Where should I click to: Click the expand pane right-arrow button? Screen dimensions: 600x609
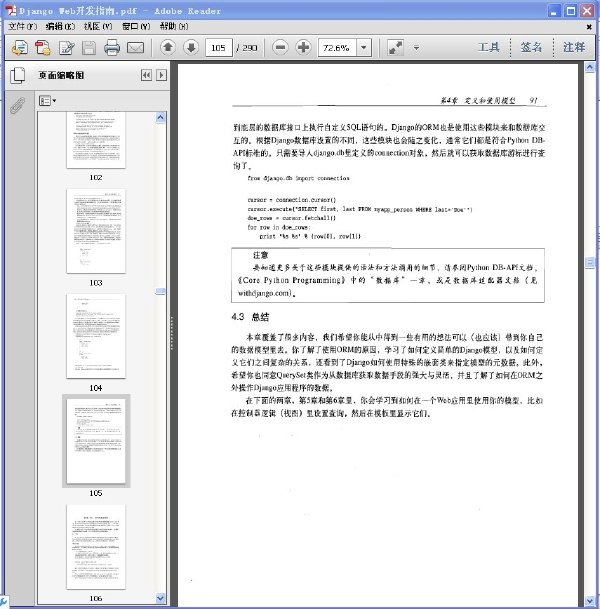pos(161,75)
